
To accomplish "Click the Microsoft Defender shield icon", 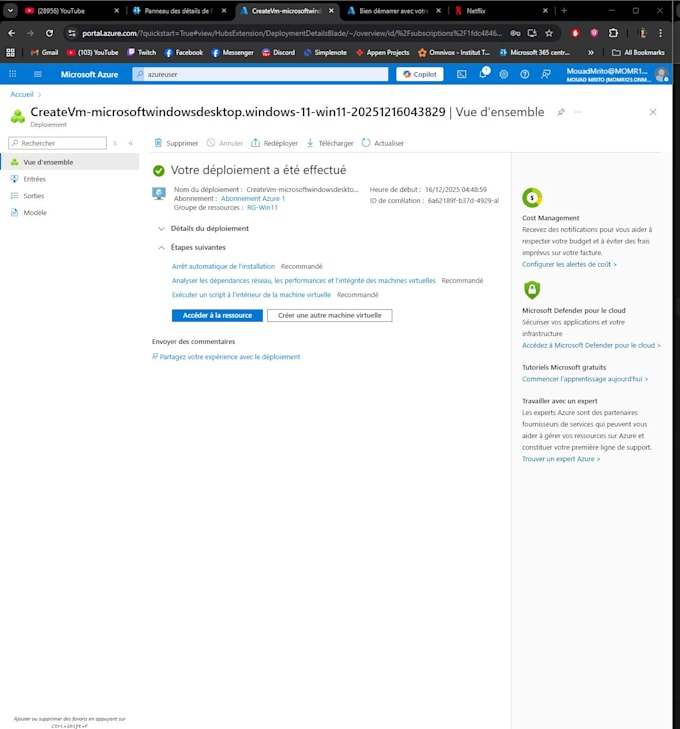I will pyautogui.click(x=532, y=290).
